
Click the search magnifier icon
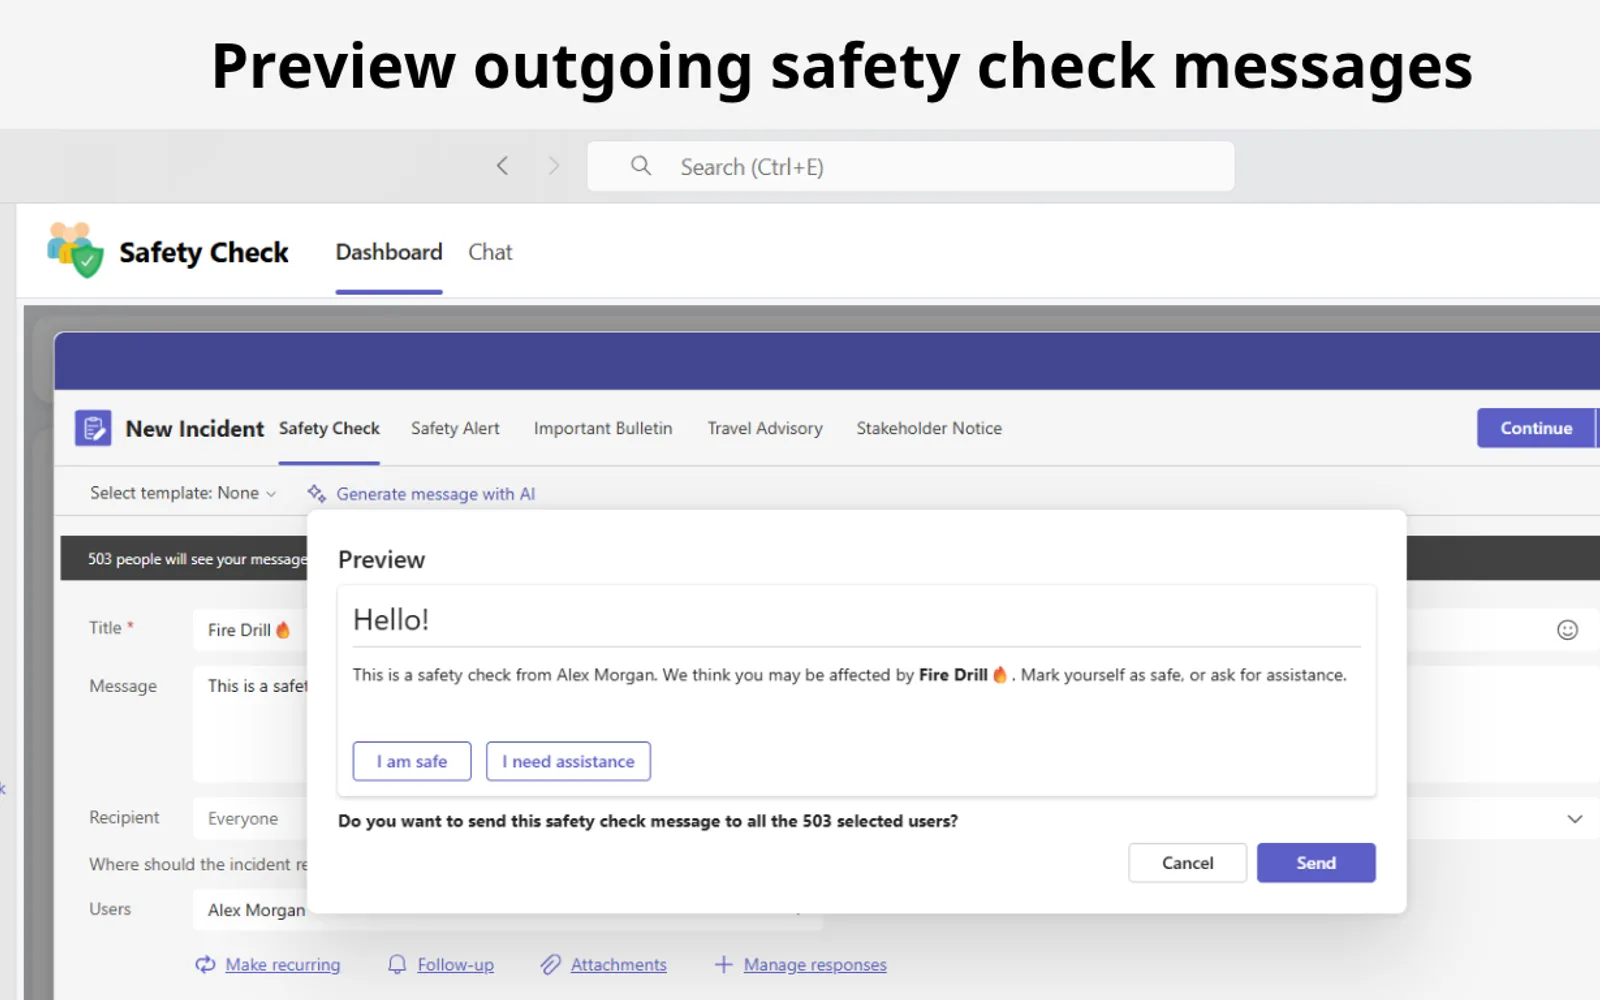tap(641, 166)
